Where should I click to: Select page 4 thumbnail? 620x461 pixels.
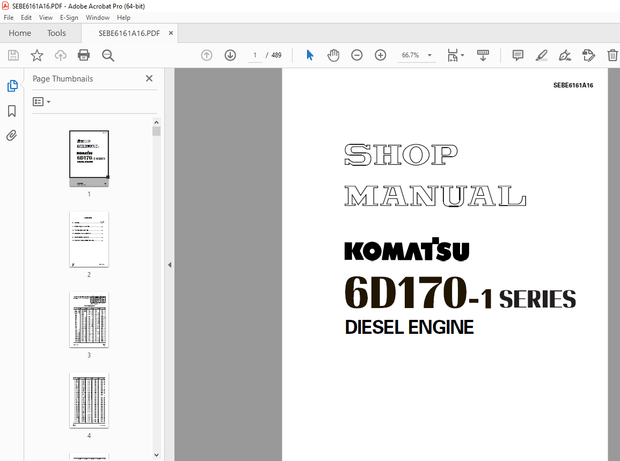[89, 400]
